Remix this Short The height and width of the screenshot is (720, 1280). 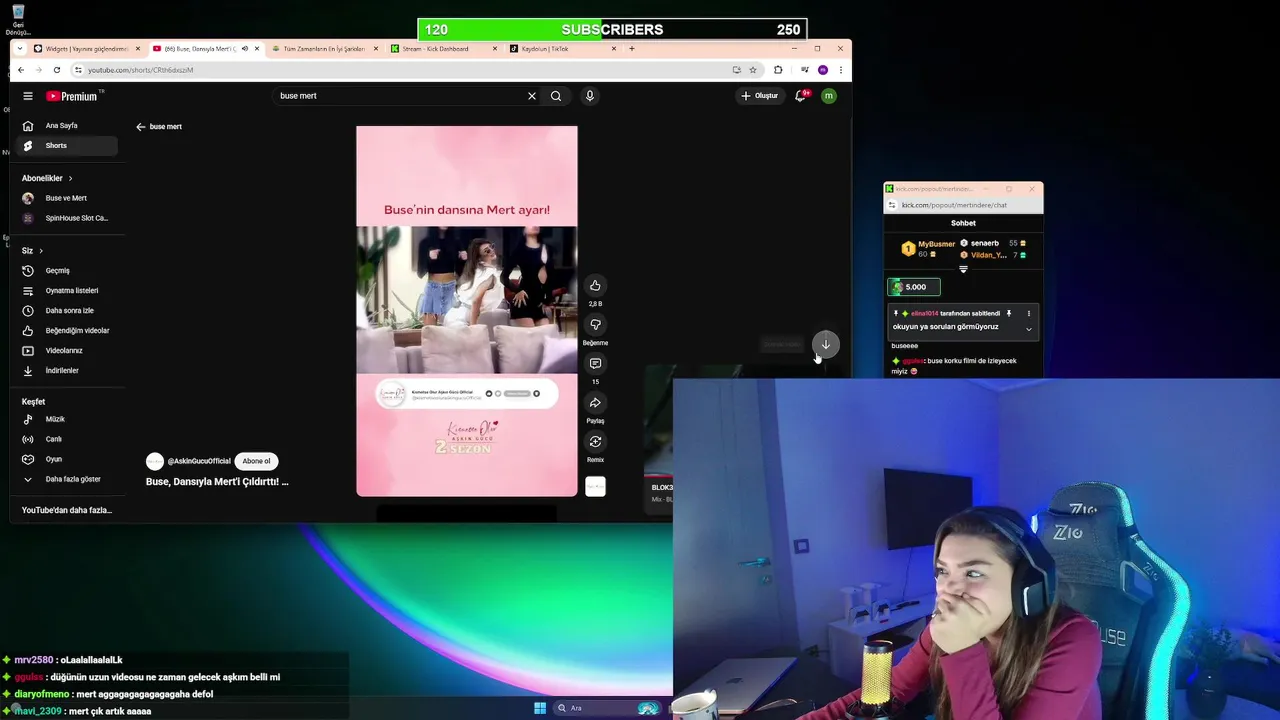(595, 442)
